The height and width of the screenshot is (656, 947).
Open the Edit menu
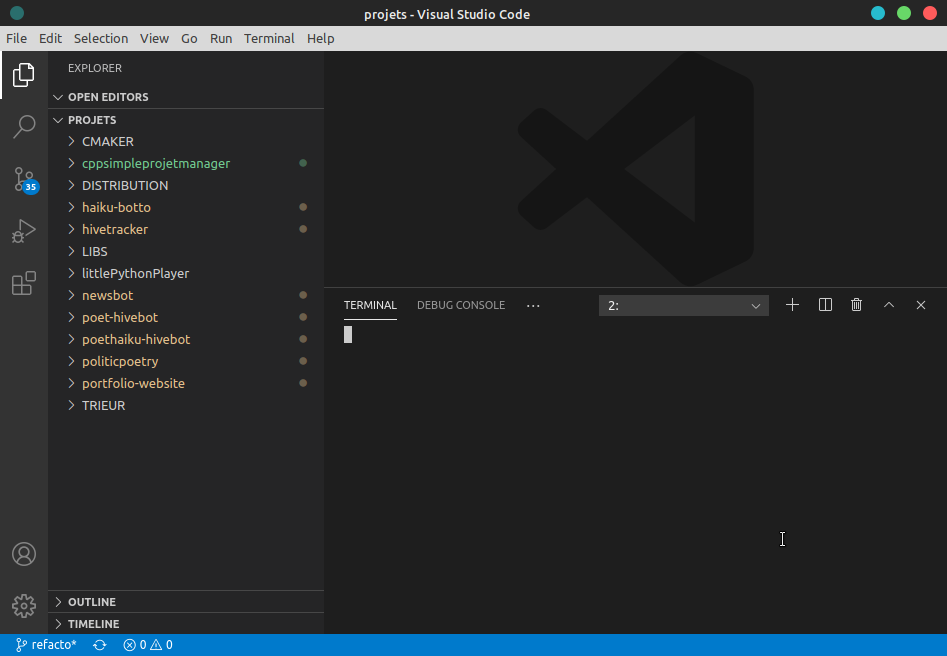pos(51,39)
